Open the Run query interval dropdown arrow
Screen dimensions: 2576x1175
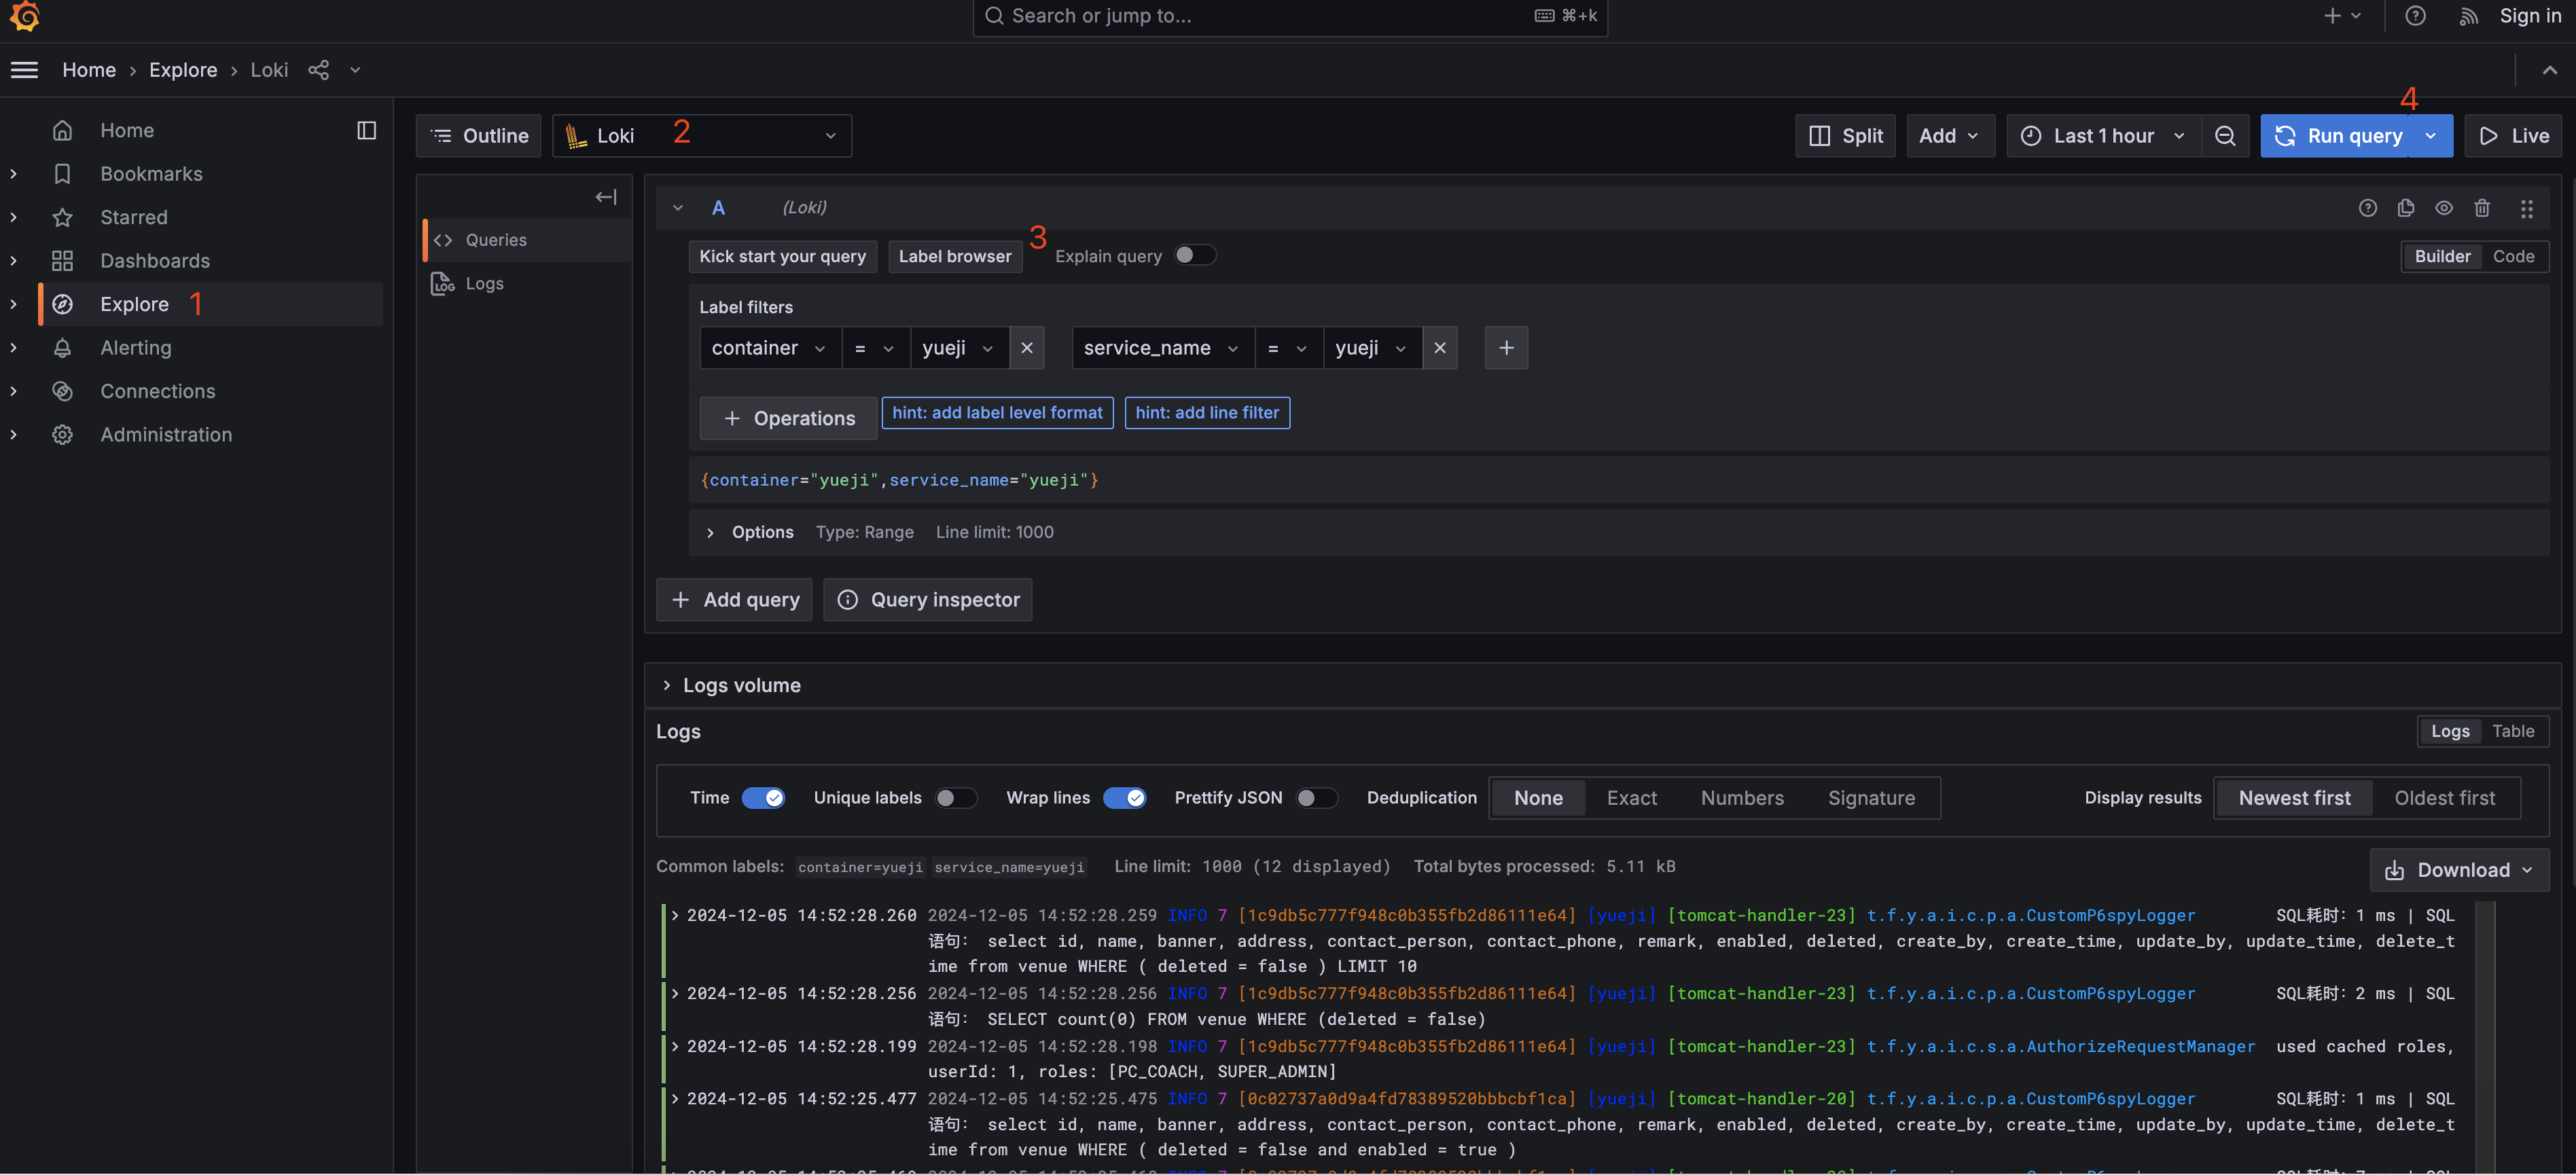2431,136
